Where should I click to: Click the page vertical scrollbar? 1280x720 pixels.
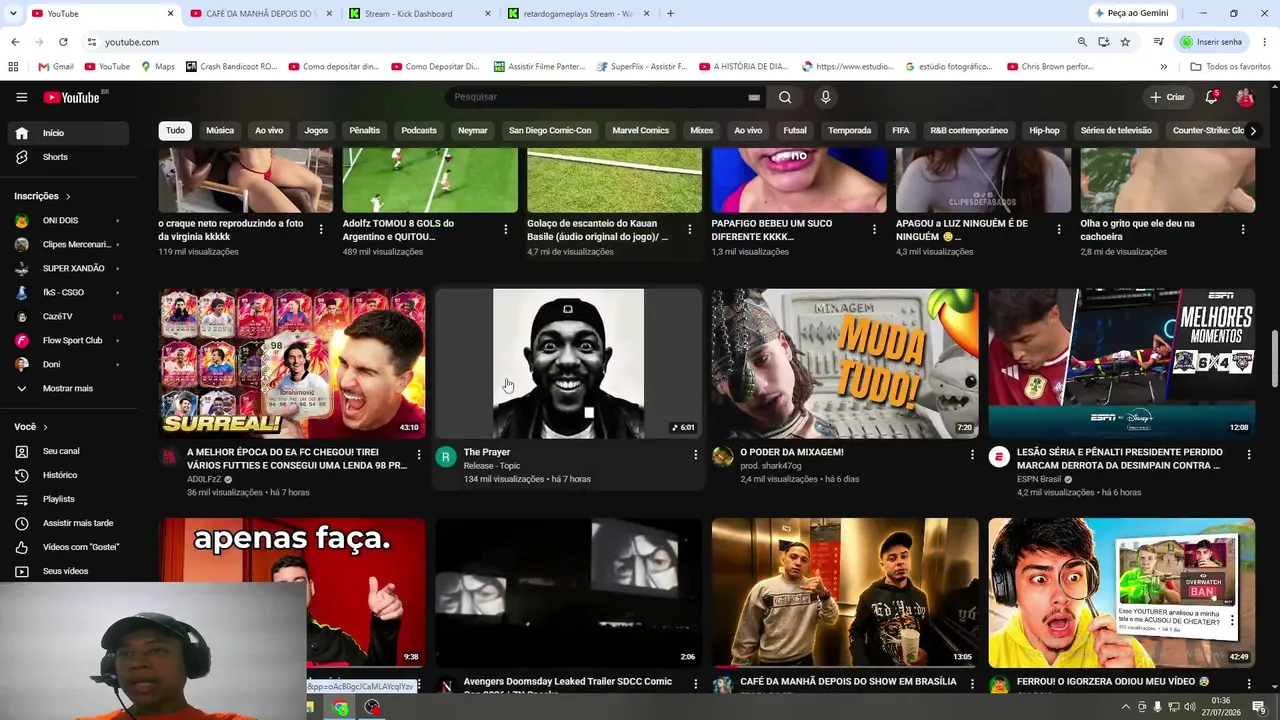point(1274,360)
